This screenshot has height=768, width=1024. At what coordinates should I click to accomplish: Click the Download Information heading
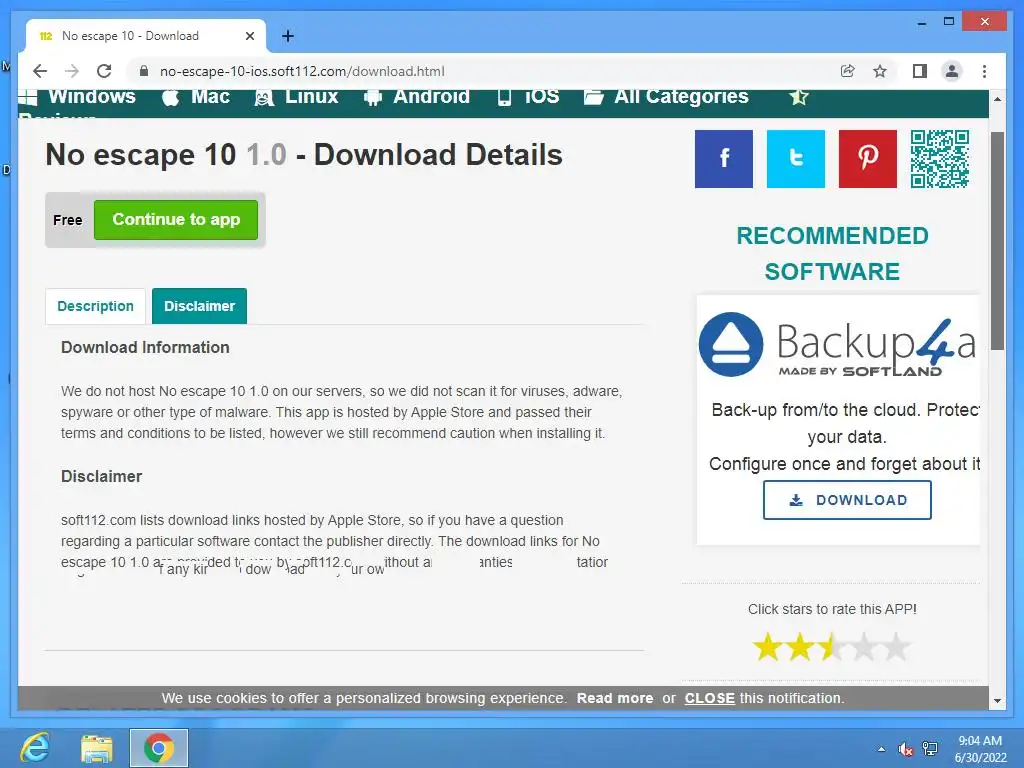tap(145, 347)
